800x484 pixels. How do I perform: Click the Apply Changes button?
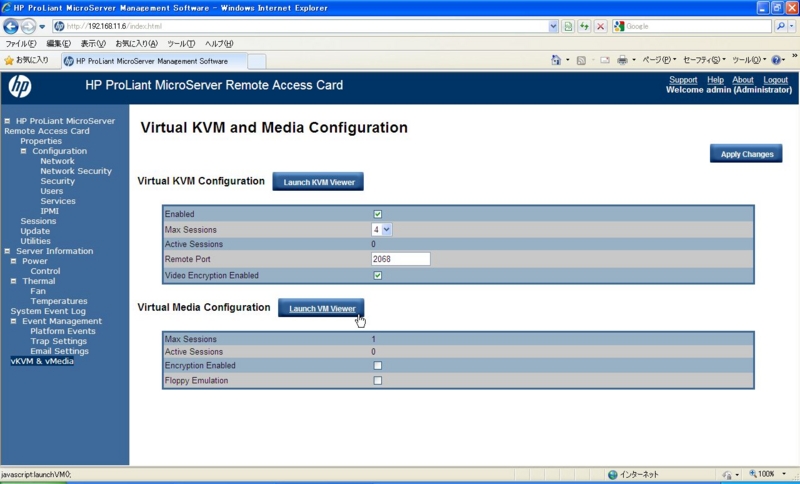(746, 154)
